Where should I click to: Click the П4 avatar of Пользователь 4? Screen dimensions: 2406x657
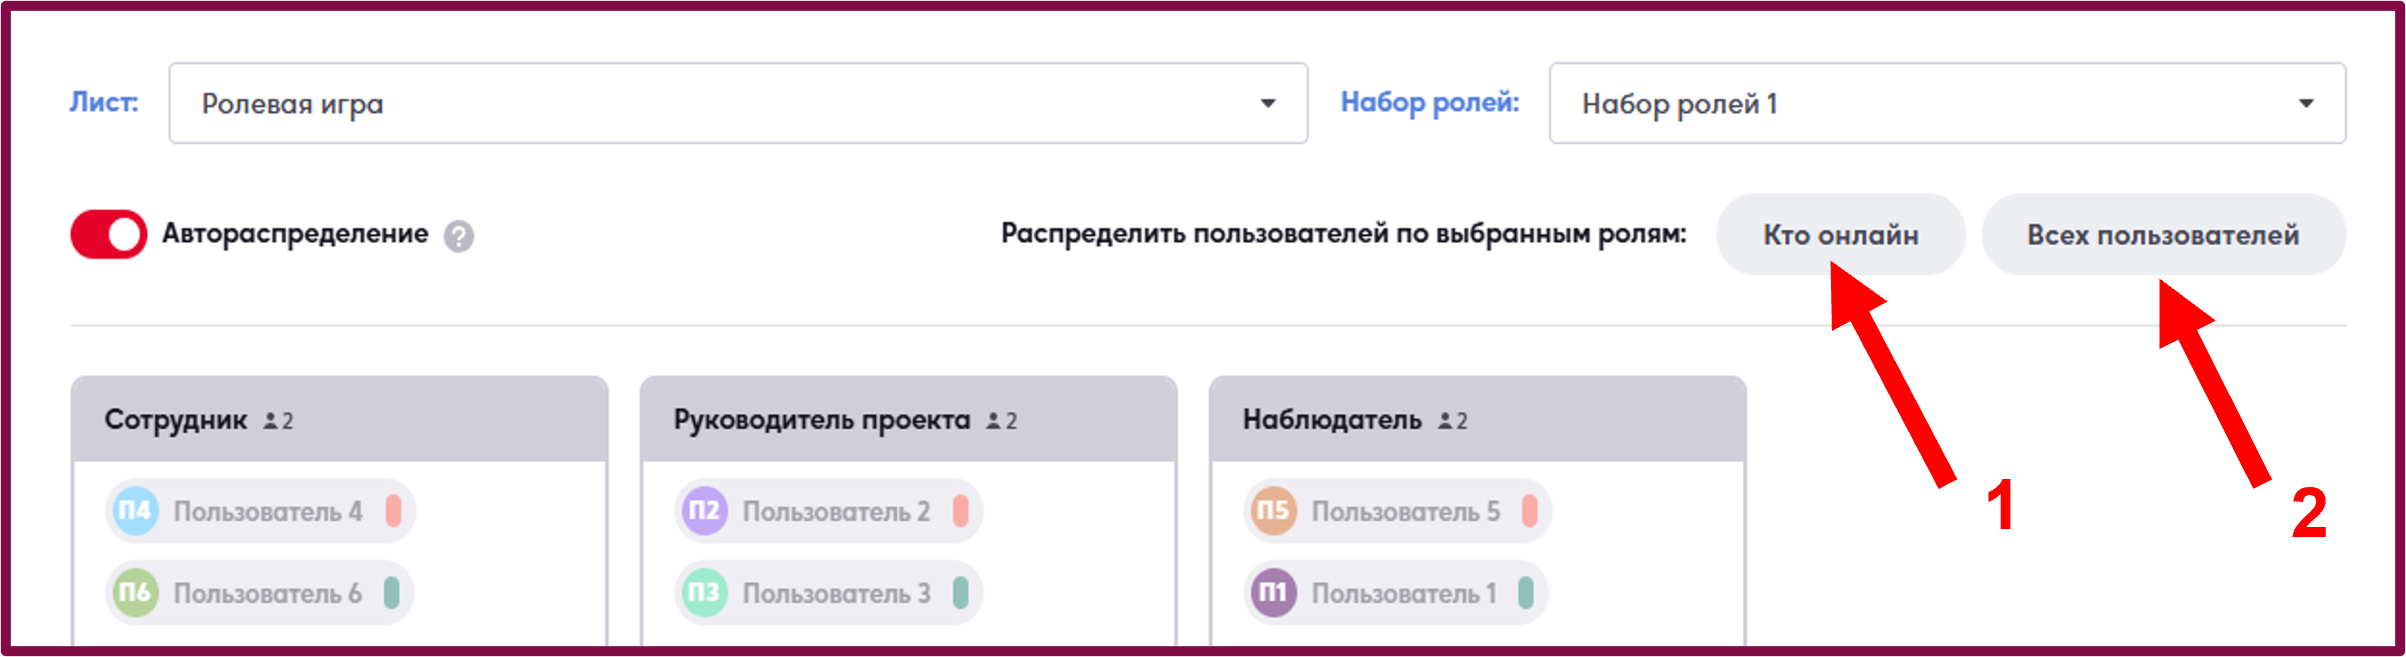(135, 511)
